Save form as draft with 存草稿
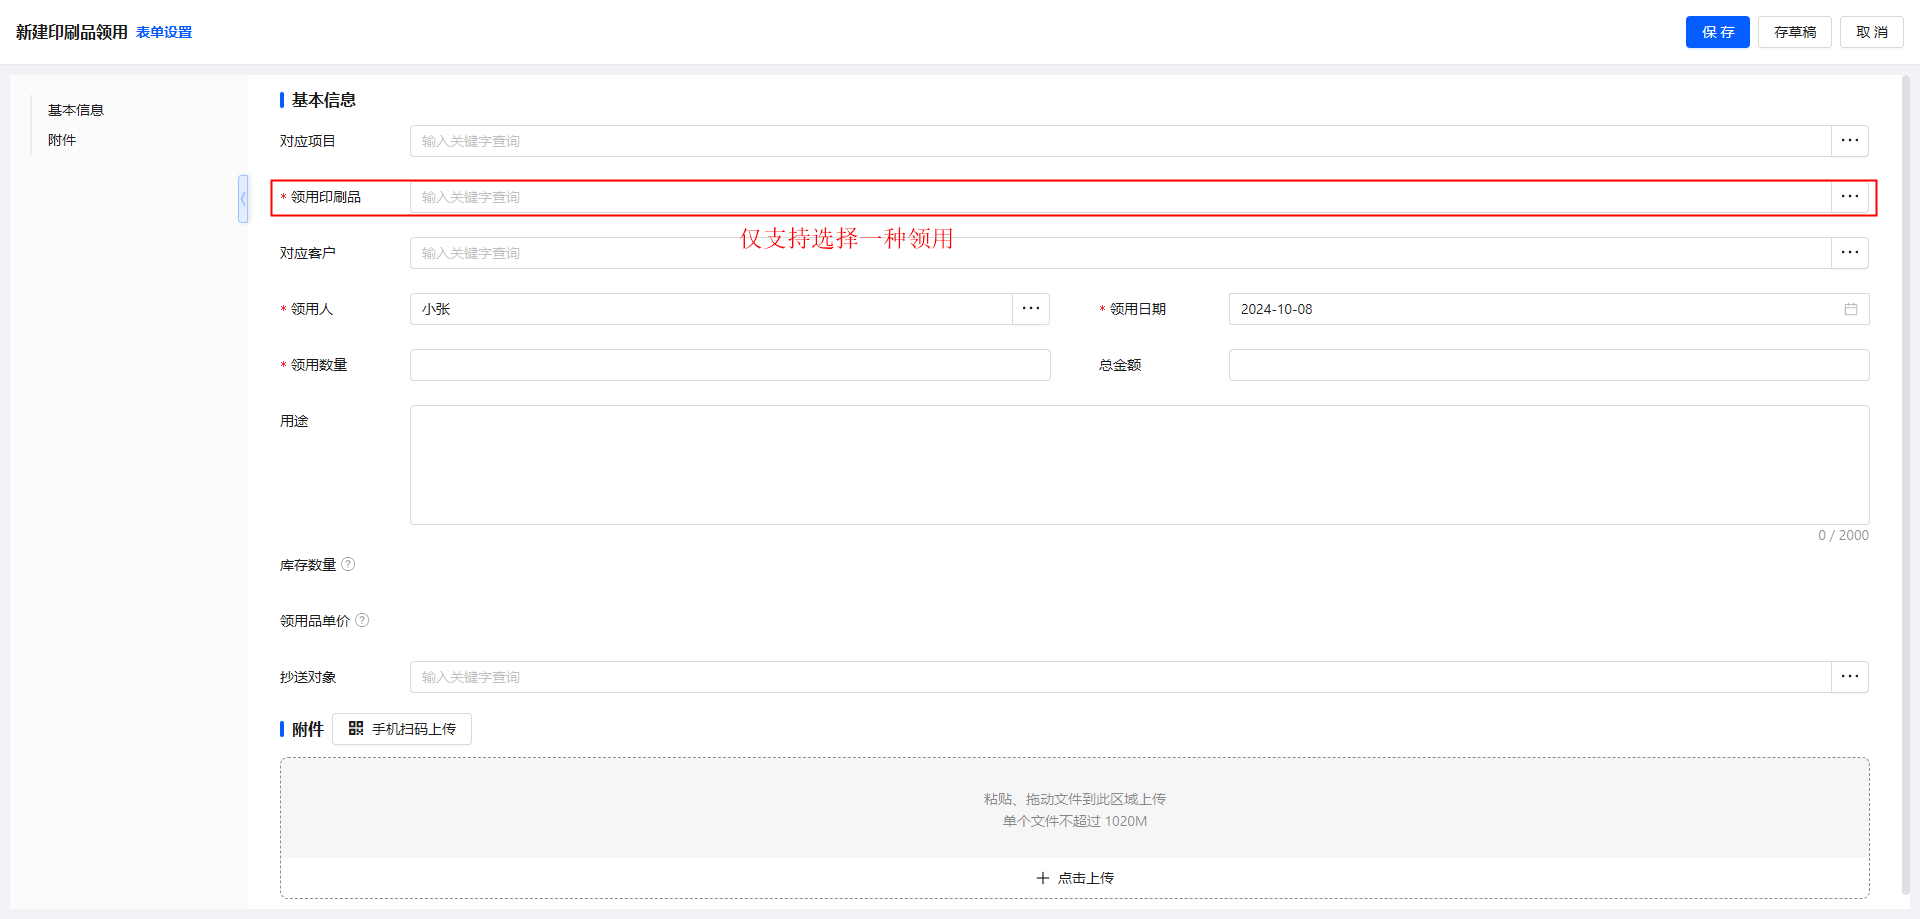The image size is (1920, 919). [1794, 32]
